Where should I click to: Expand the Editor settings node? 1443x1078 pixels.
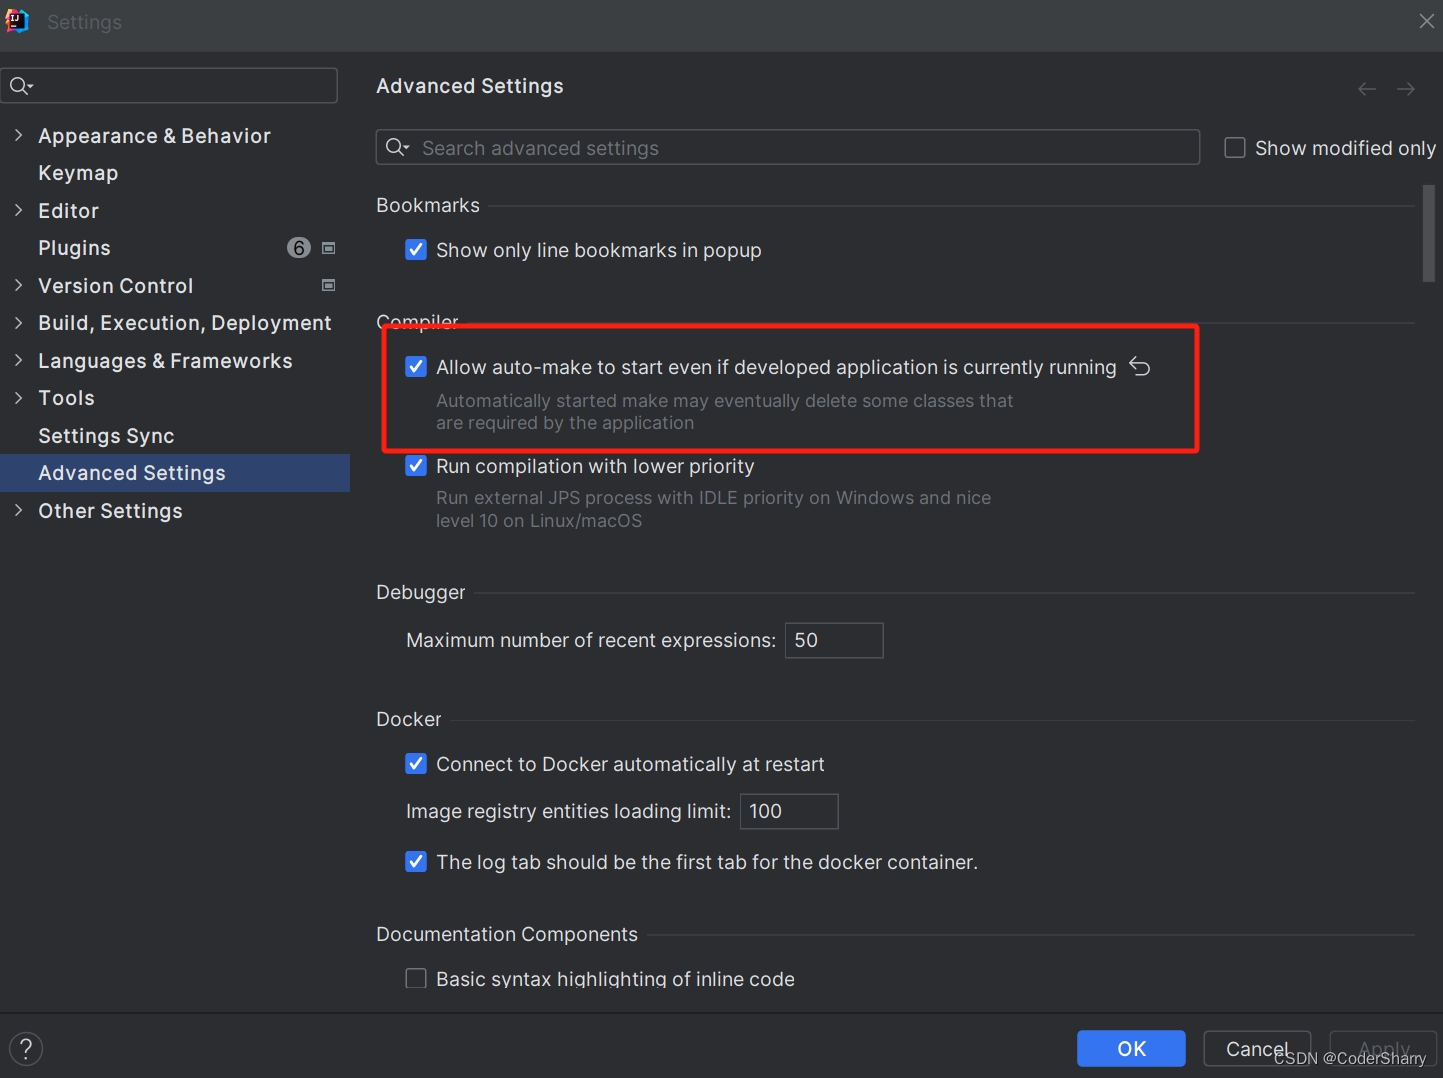18,210
